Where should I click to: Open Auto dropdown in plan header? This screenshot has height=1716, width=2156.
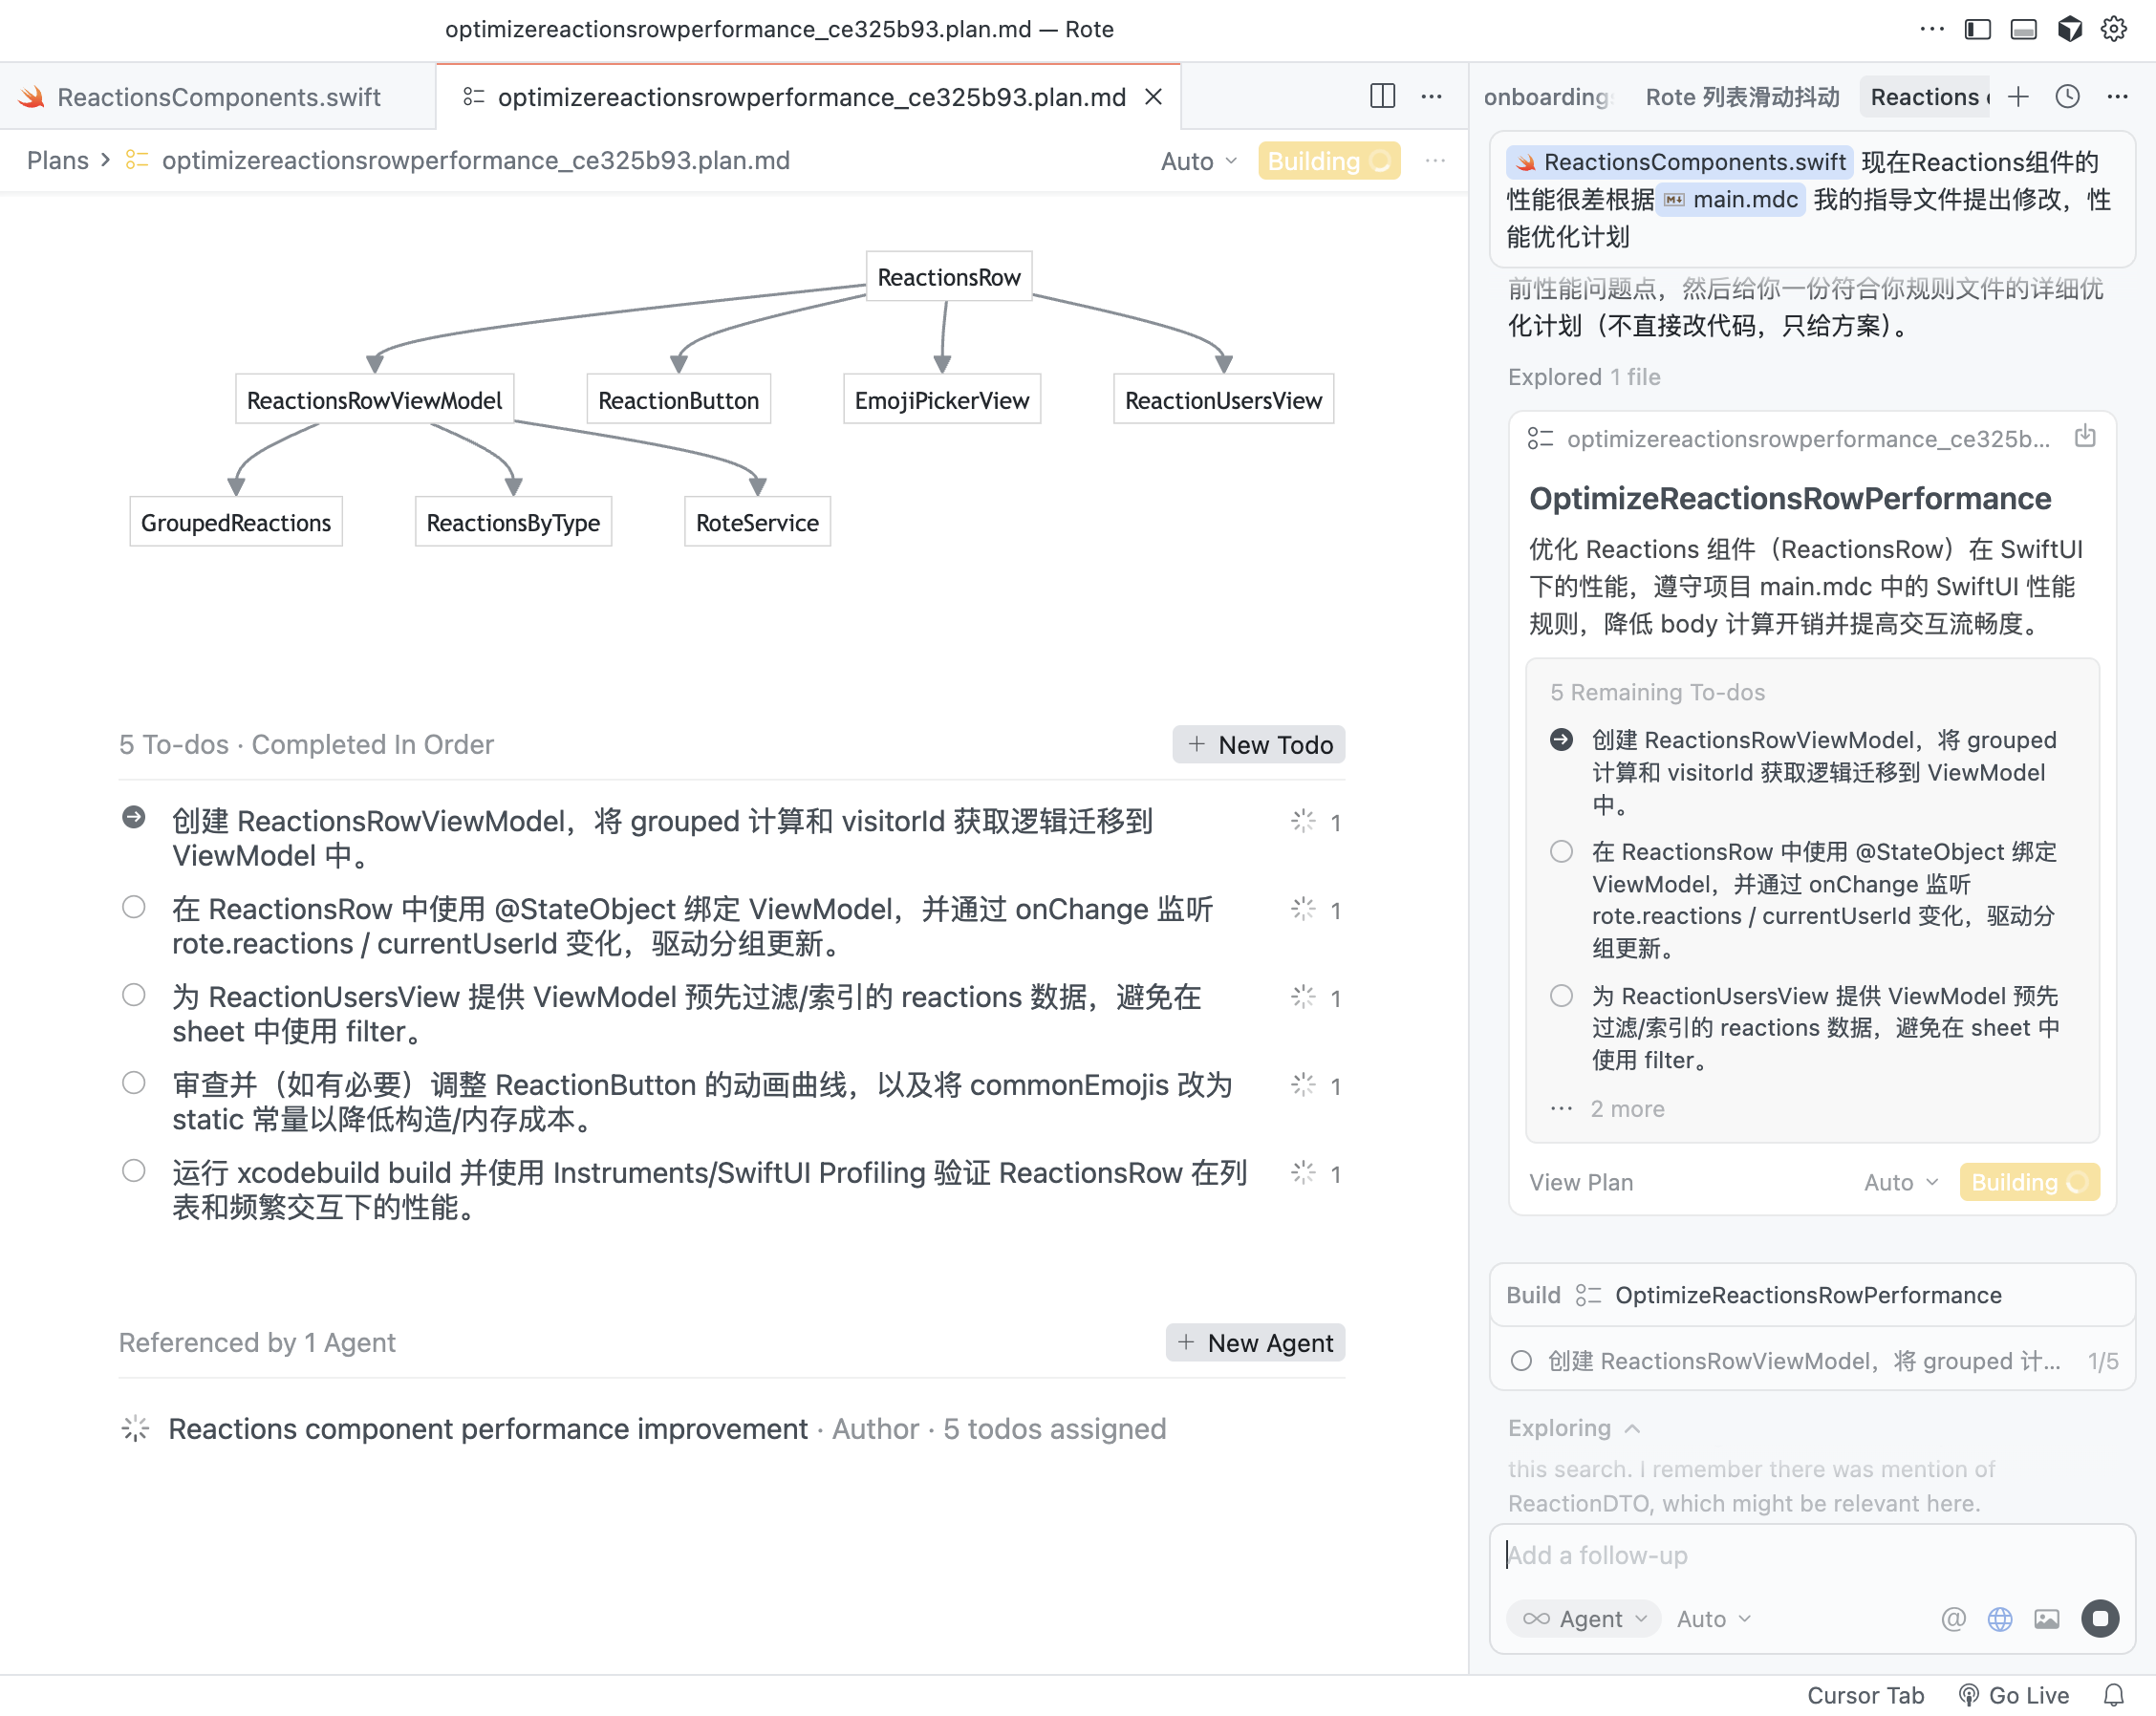click(x=1199, y=161)
